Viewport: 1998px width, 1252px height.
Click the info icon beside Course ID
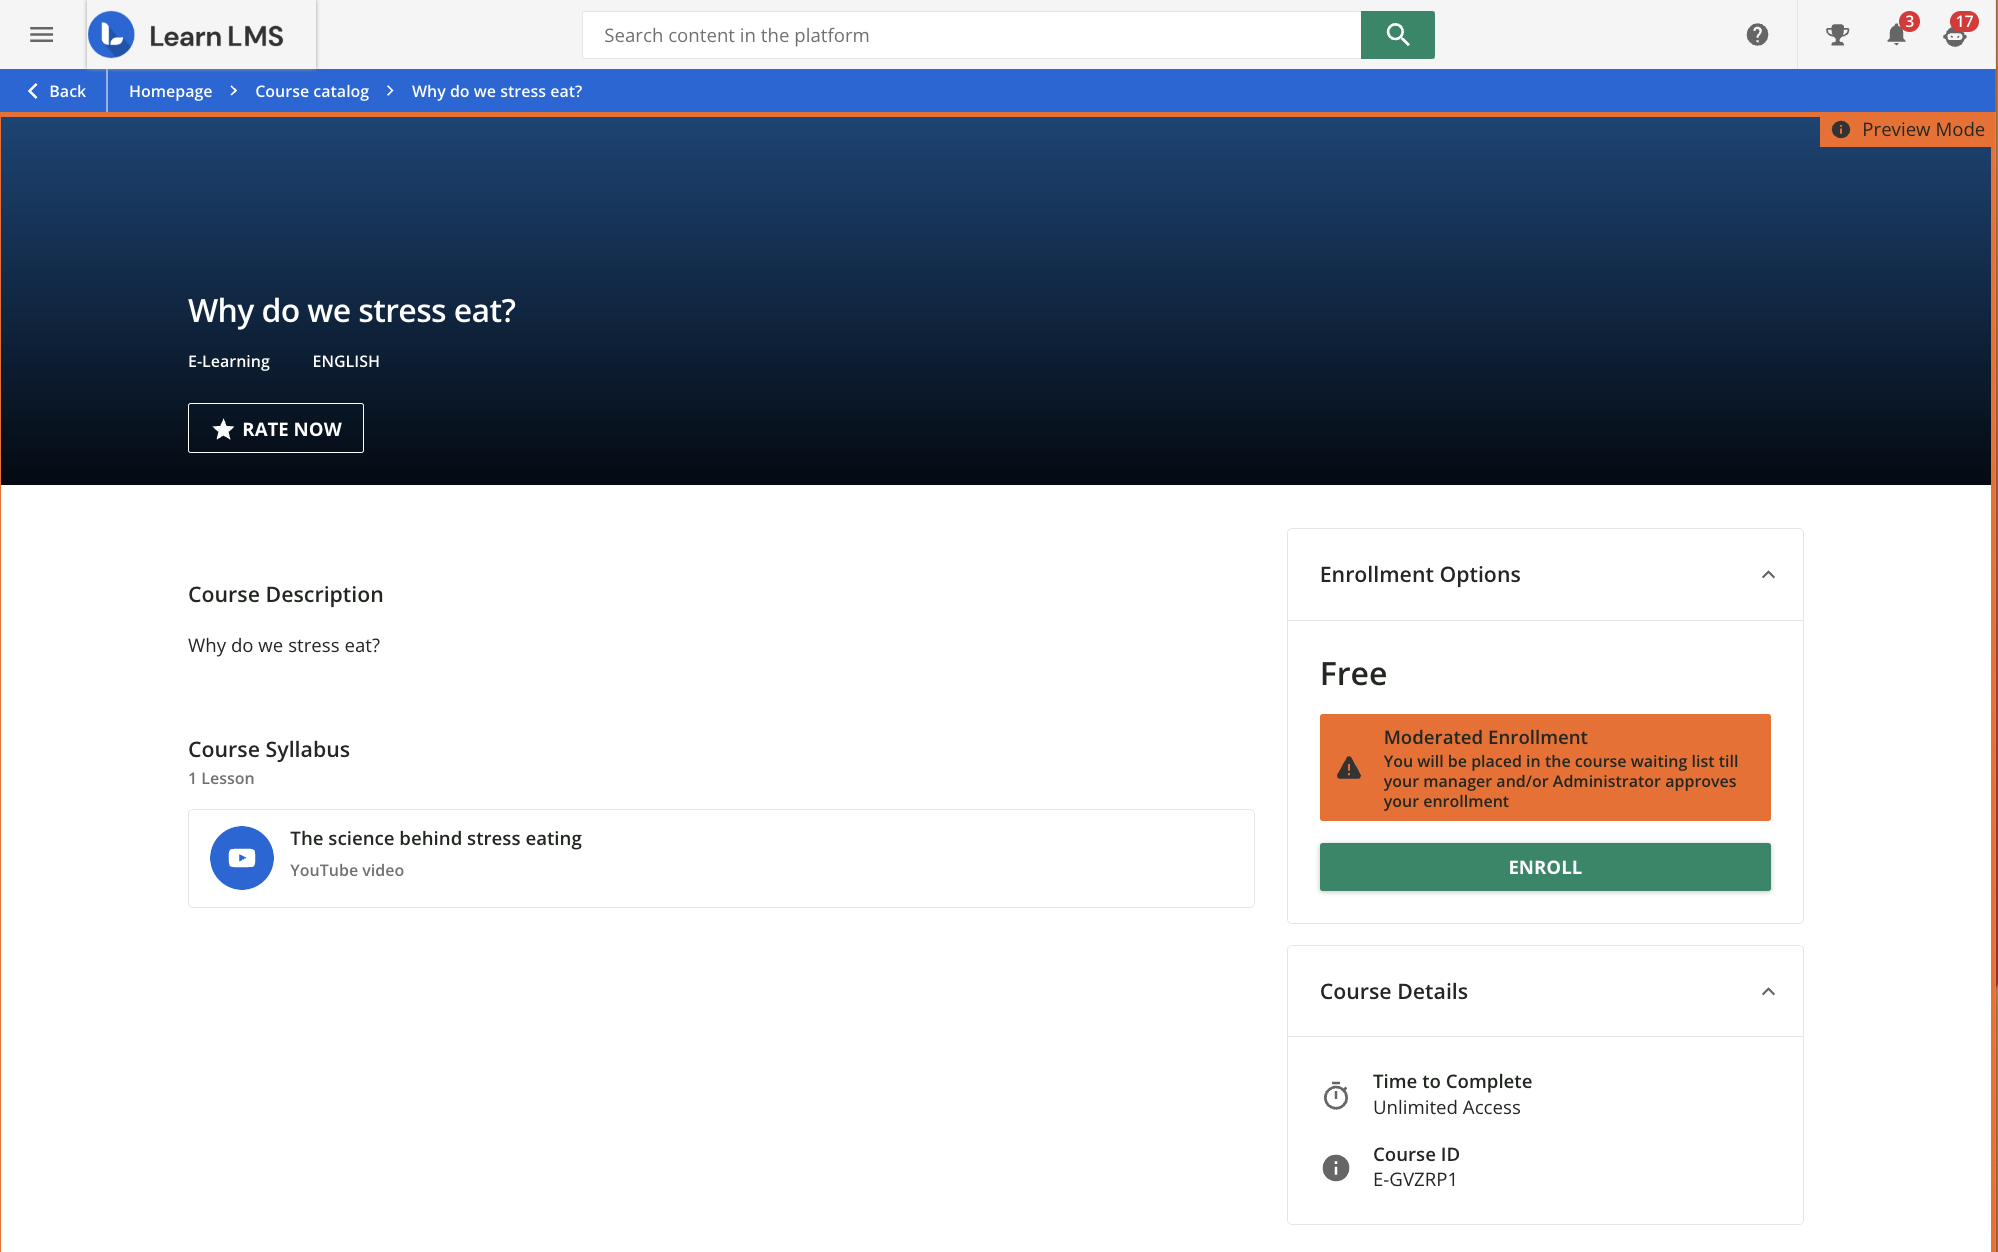pyautogui.click(x=1335, y=1166)
